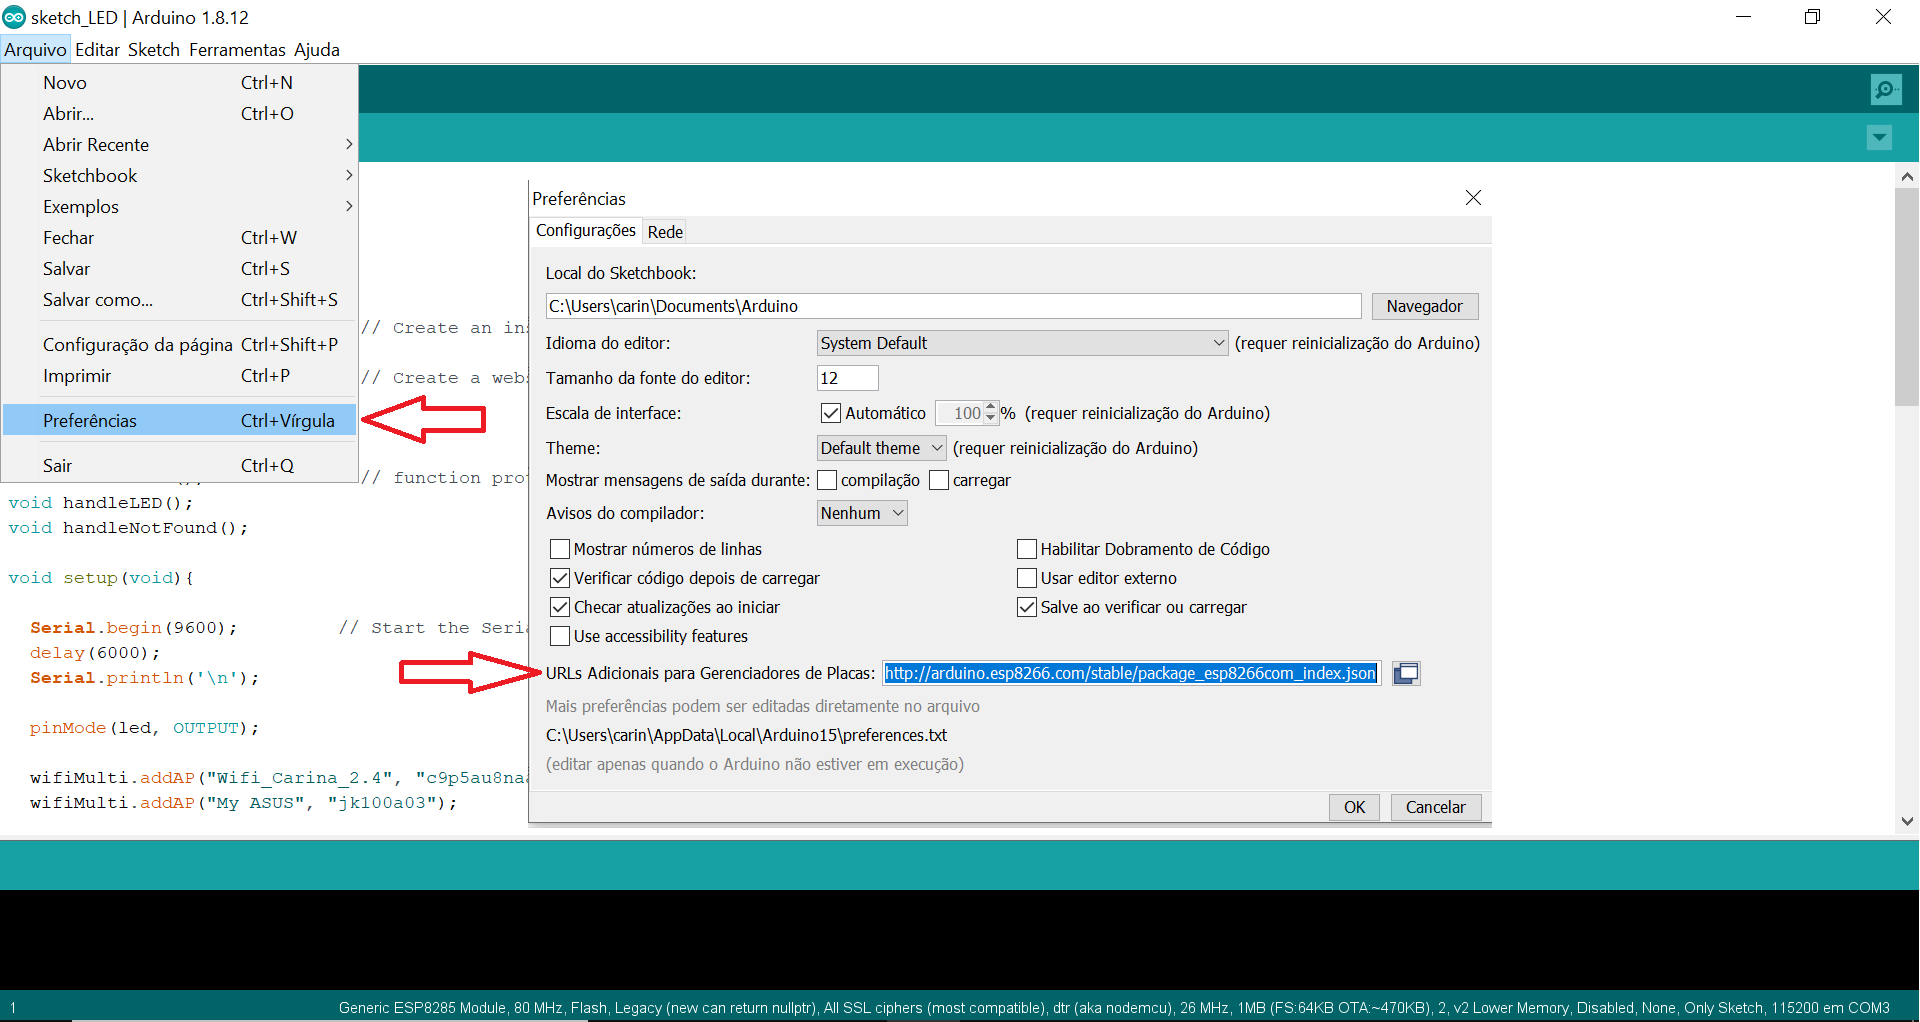Open the Ajuda menu

tap(317, 50)
